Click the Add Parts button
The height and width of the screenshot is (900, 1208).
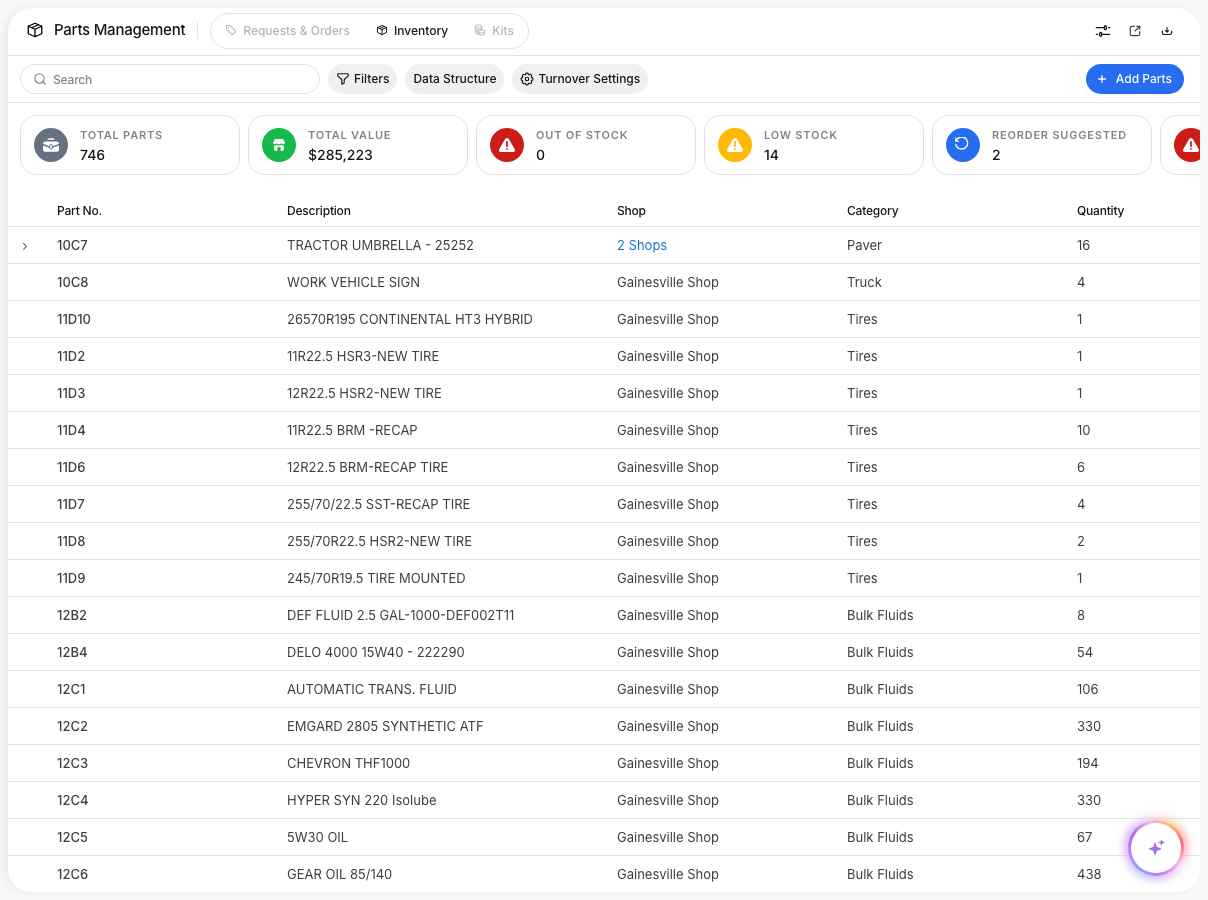[x=1135, y=79]
